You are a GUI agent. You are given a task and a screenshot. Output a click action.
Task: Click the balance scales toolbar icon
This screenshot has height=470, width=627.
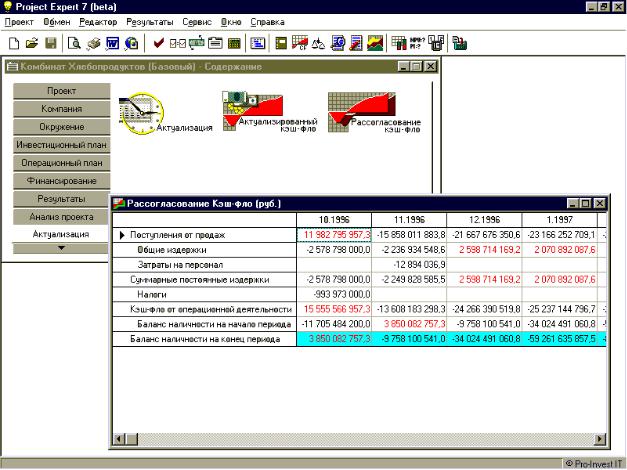point(318,43)
